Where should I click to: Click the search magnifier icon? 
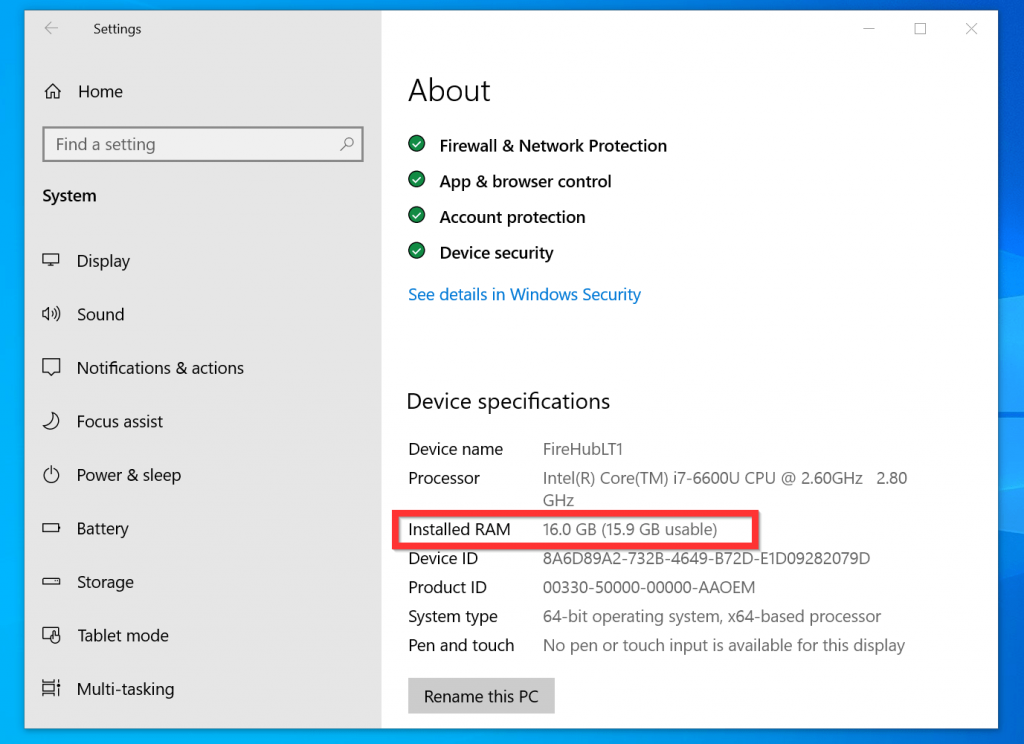pyautogui.click(x=346, y=145)
